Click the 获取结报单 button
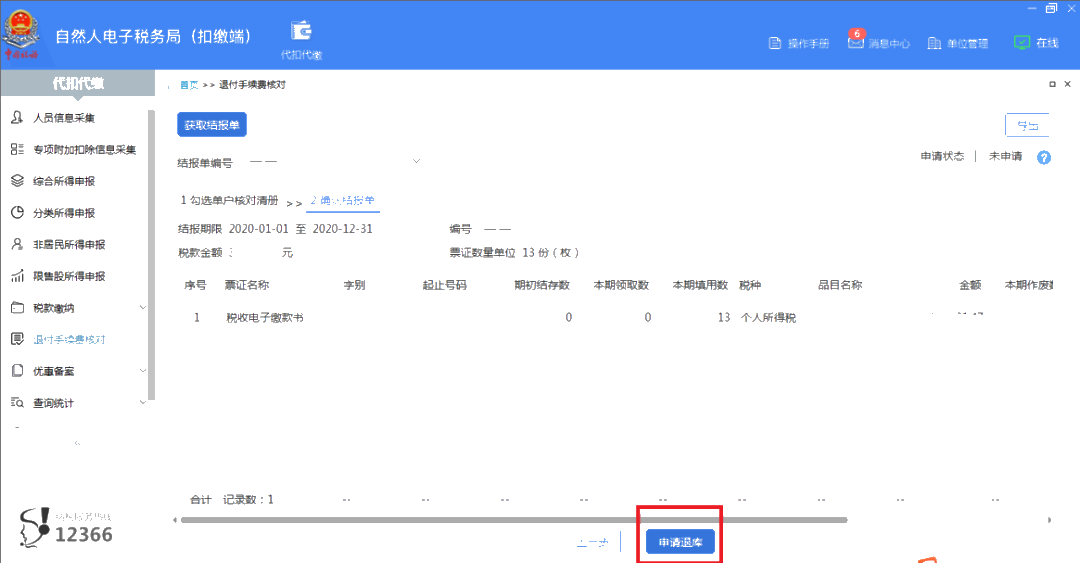The width and height of the screenshot is (1080, 563). click(x=212, y=125)
